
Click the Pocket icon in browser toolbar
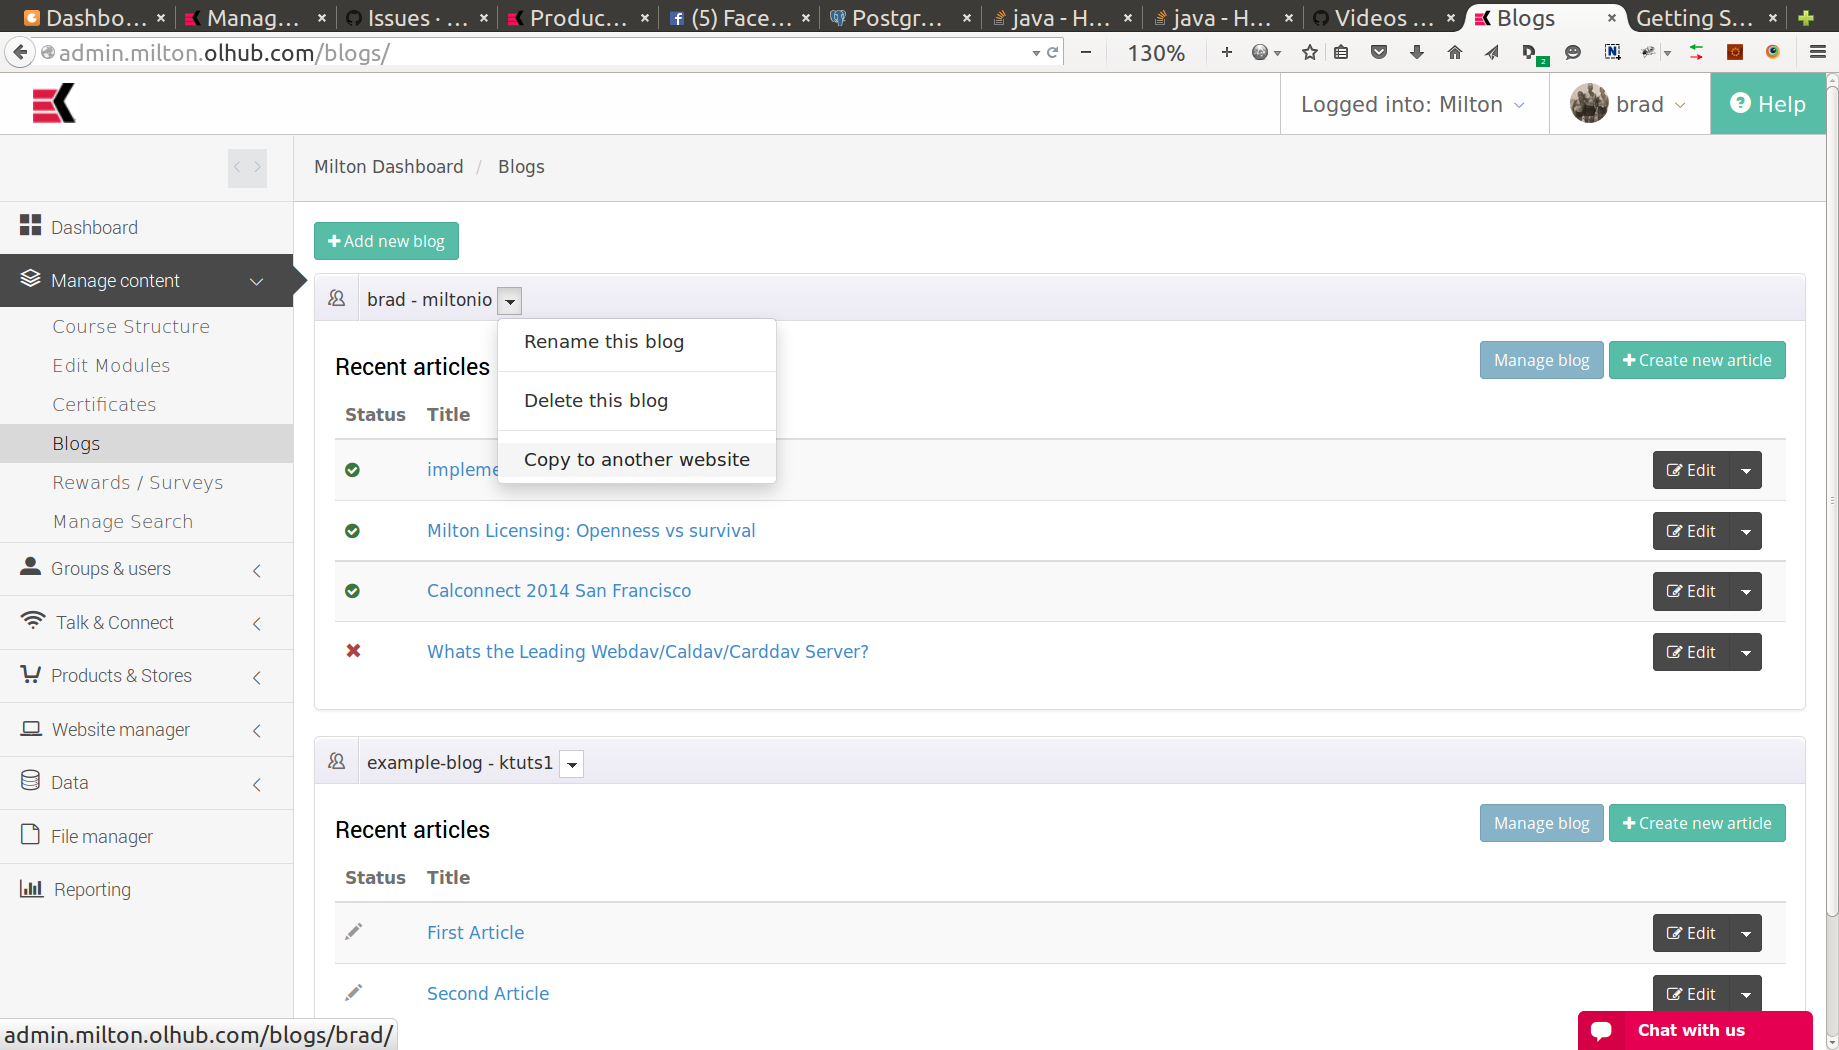(x=1379, y=52)
